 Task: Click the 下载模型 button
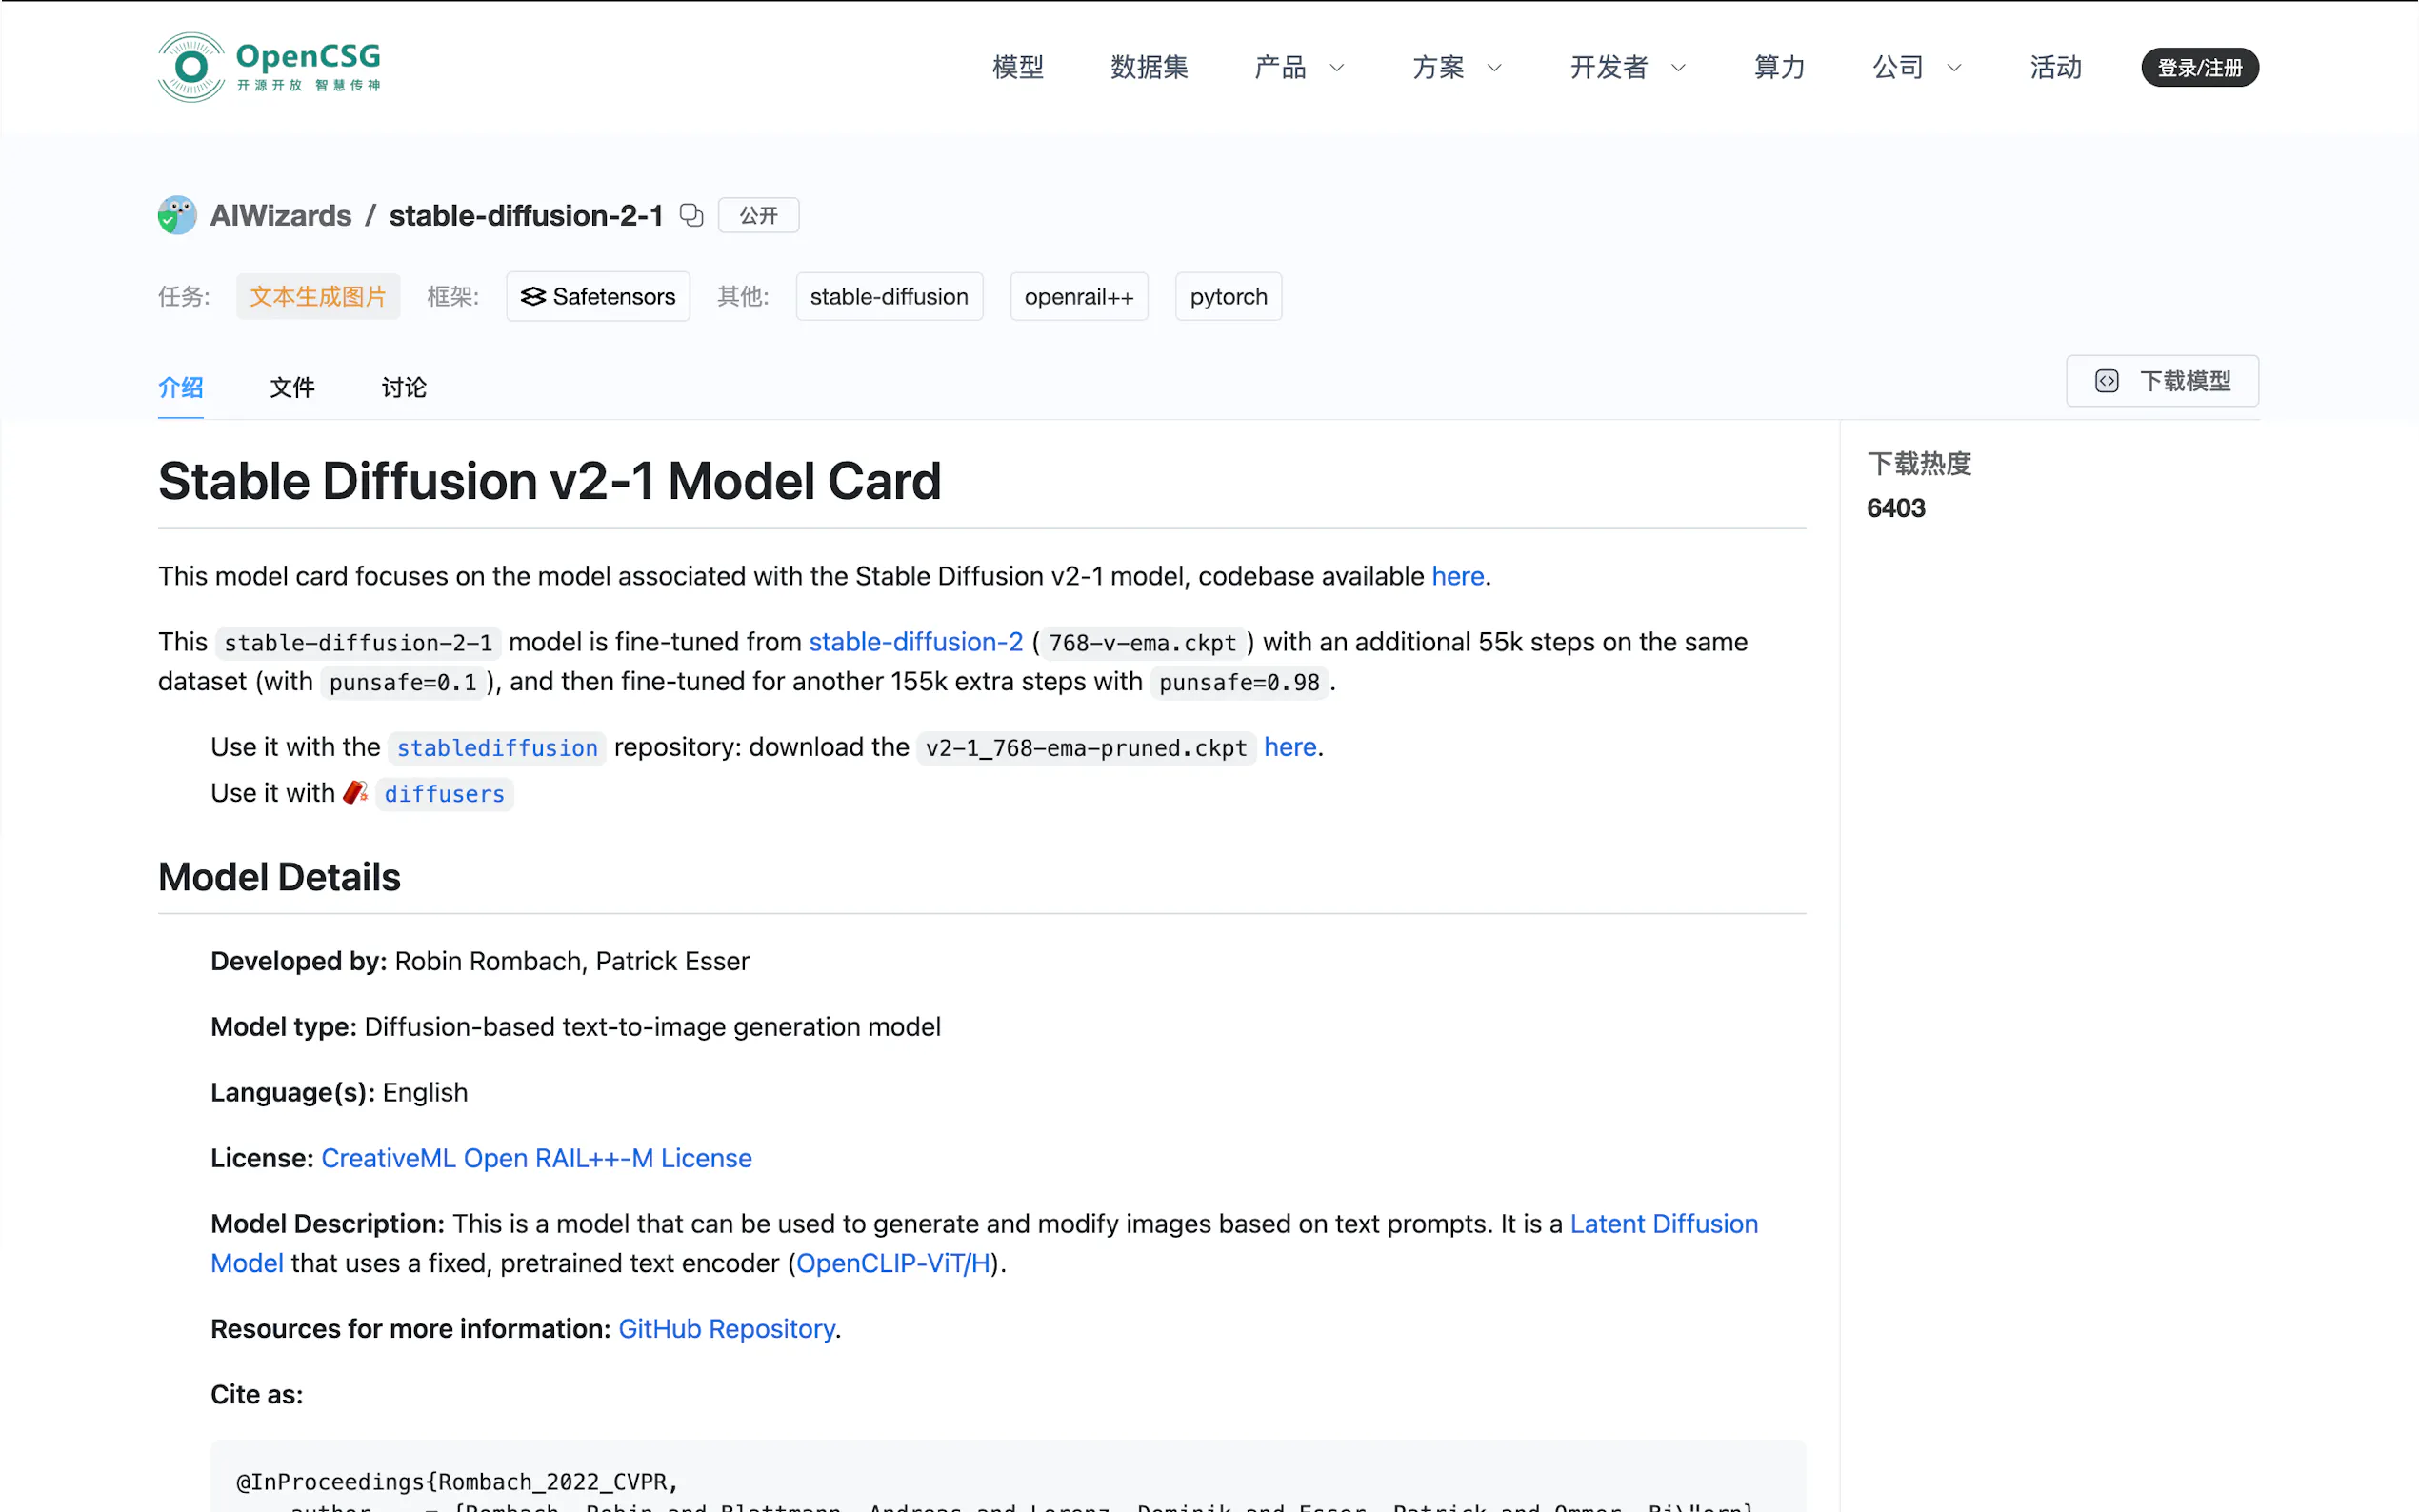(2162, 381)
